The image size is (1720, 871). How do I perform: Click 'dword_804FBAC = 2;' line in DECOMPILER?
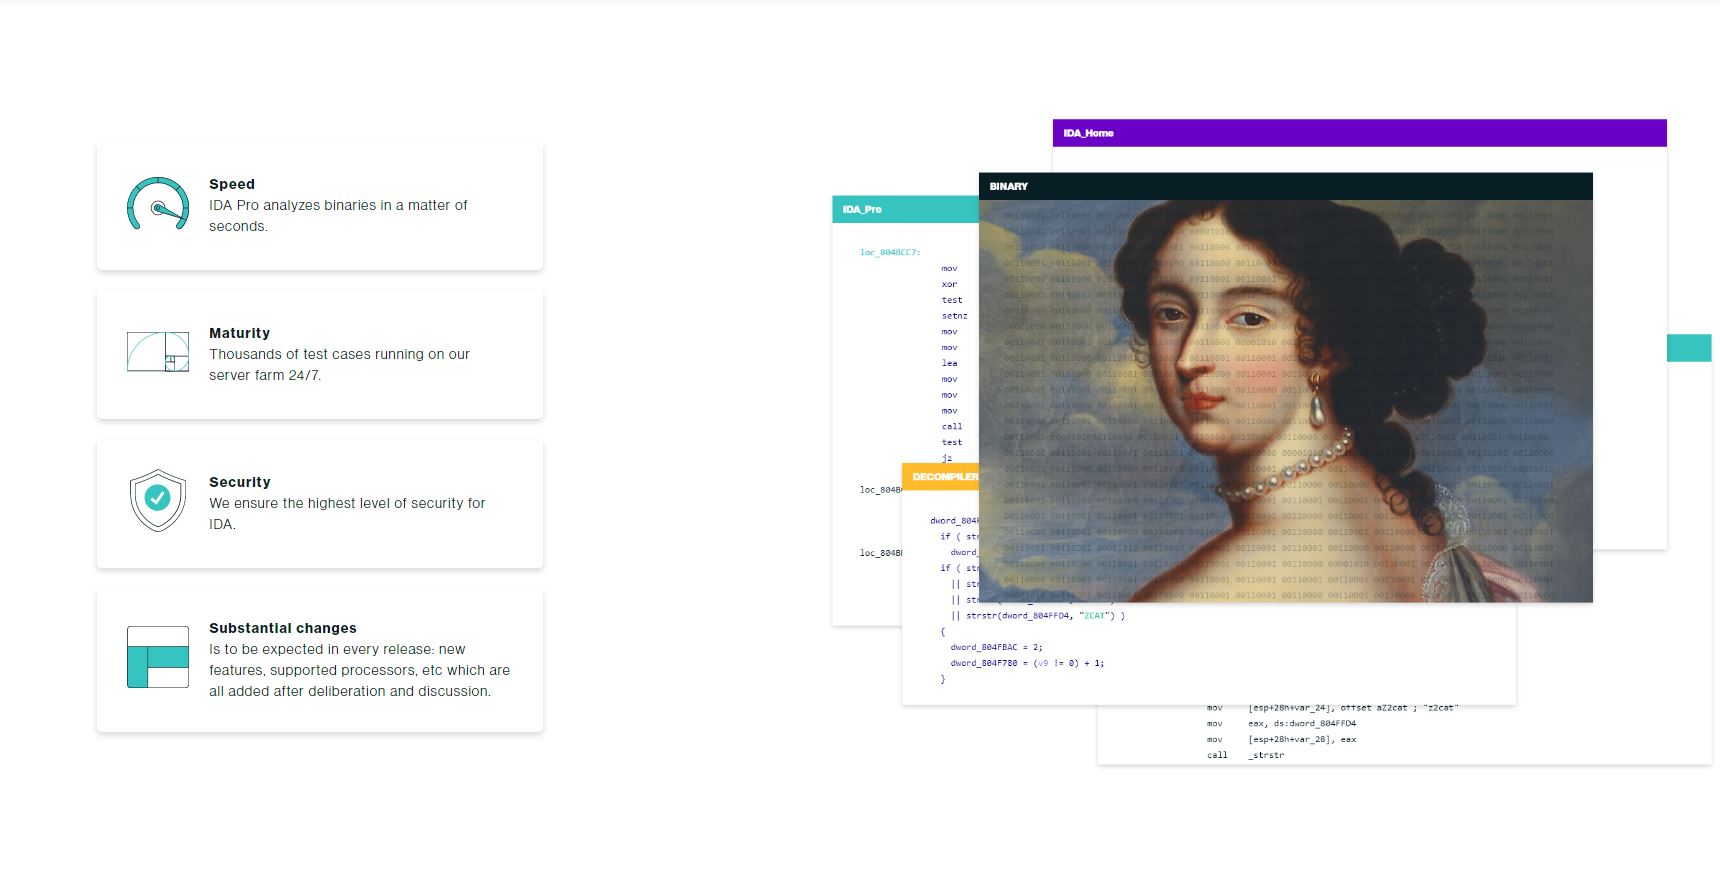pyautogui.click(x=996, y=647)
